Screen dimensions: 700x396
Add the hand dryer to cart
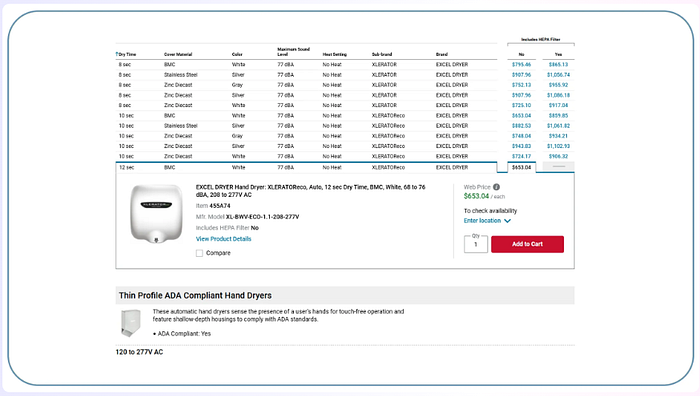(527, 244)
